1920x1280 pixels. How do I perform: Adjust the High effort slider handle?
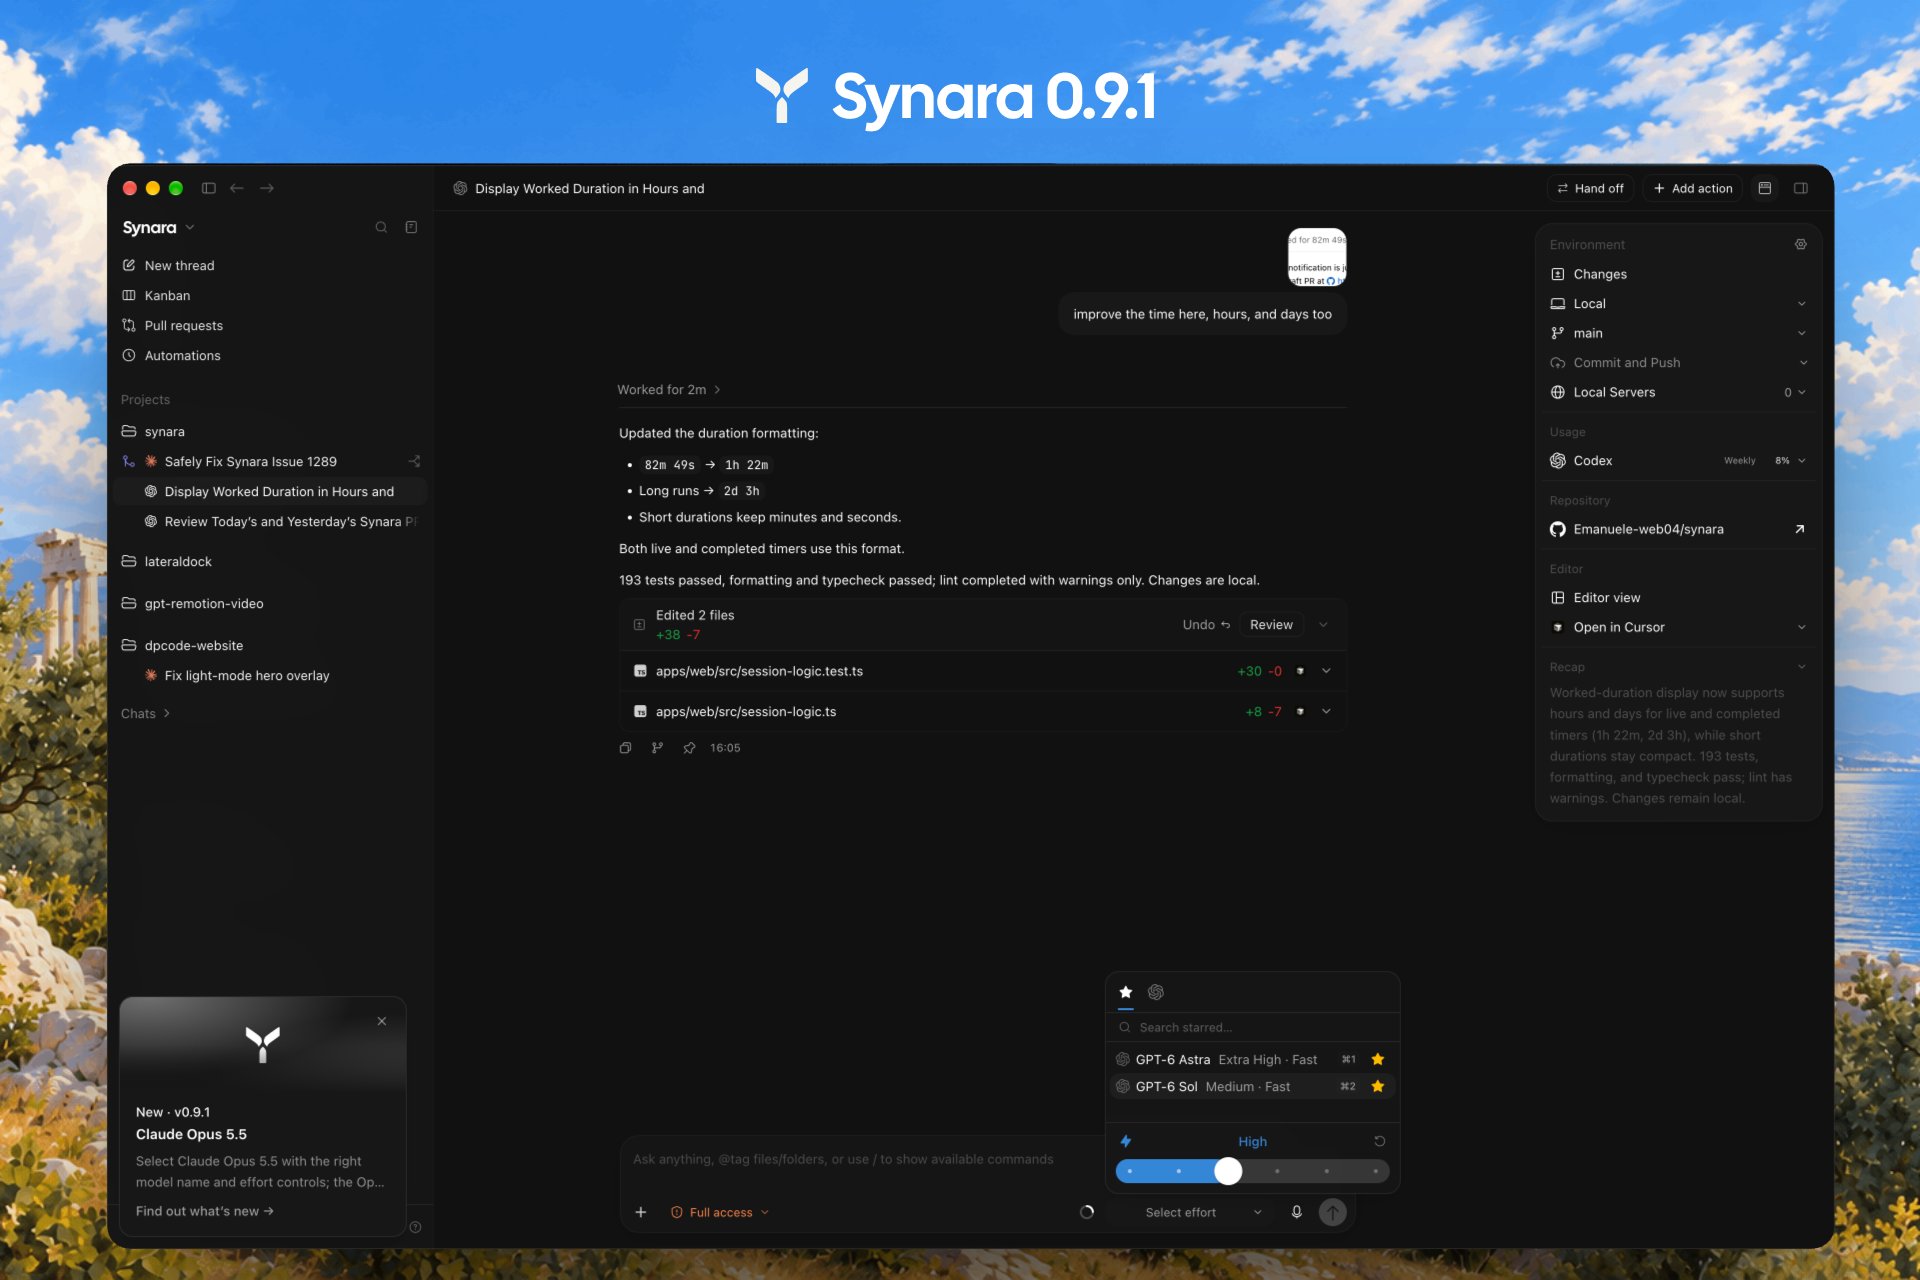coord(1228,1171)
